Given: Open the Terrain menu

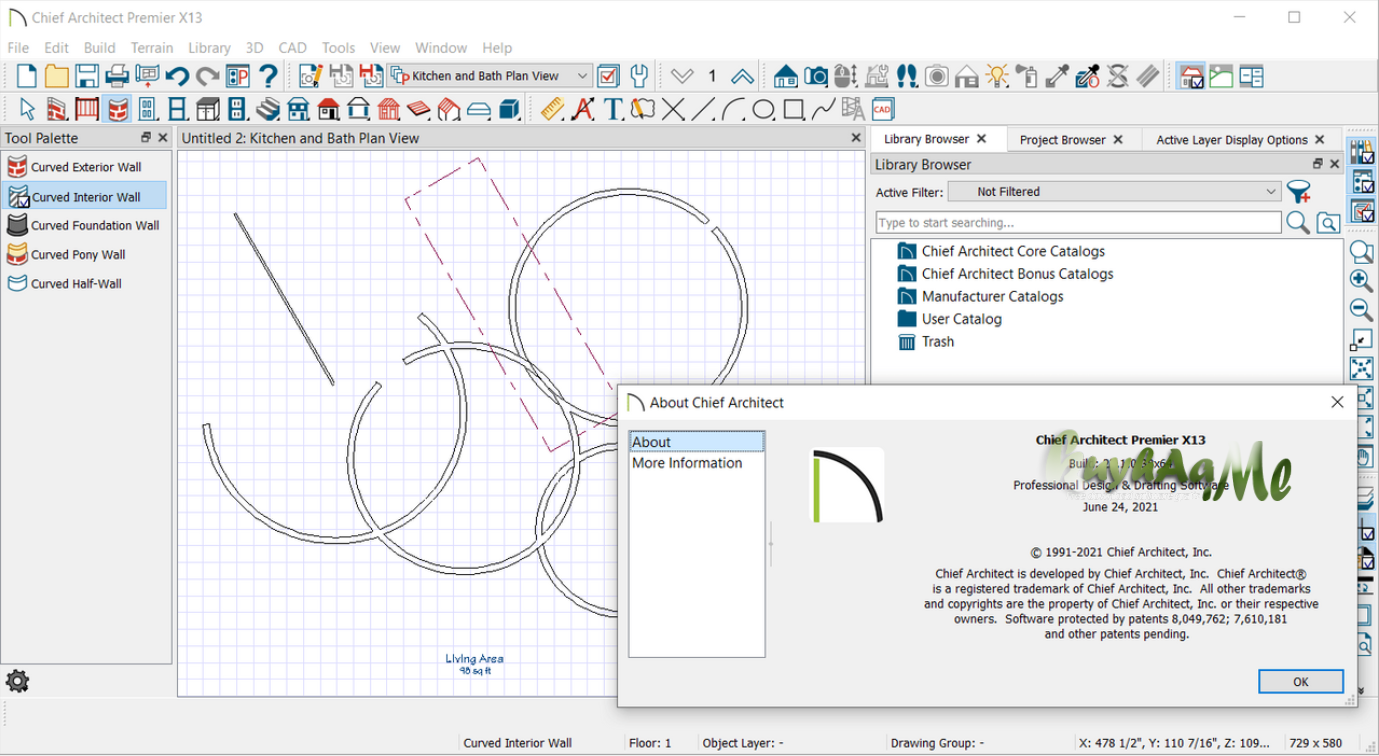Looking at the screenshot, I should click(x=152, y=47).
